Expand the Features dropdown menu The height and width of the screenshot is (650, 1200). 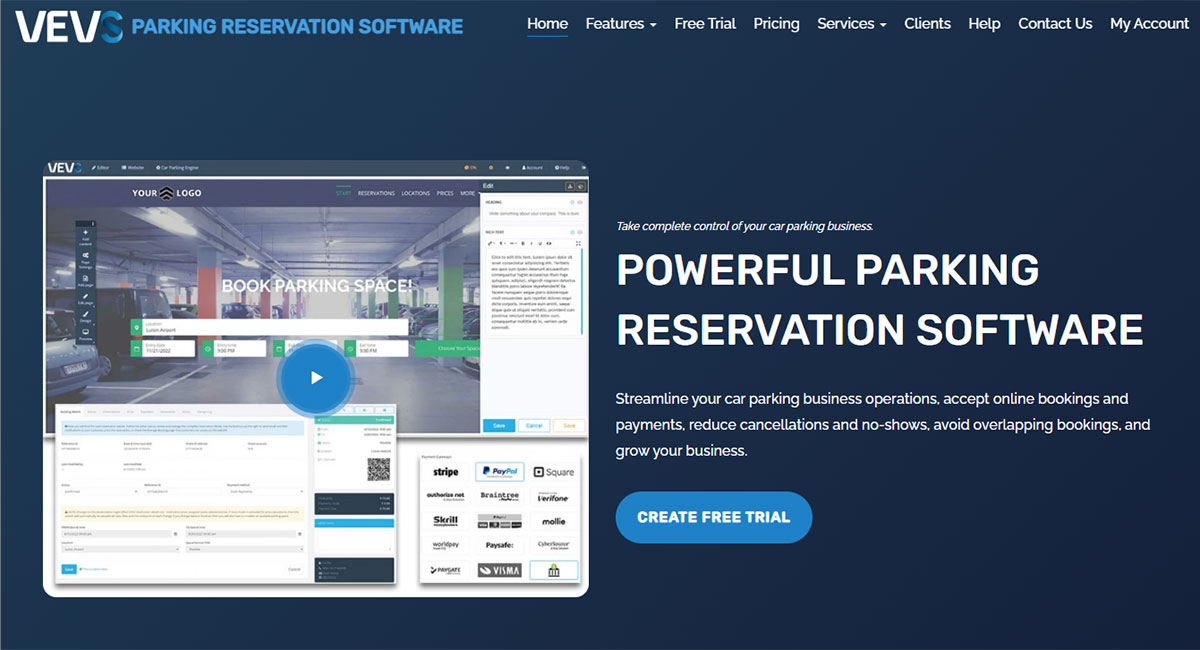point(620,24)
